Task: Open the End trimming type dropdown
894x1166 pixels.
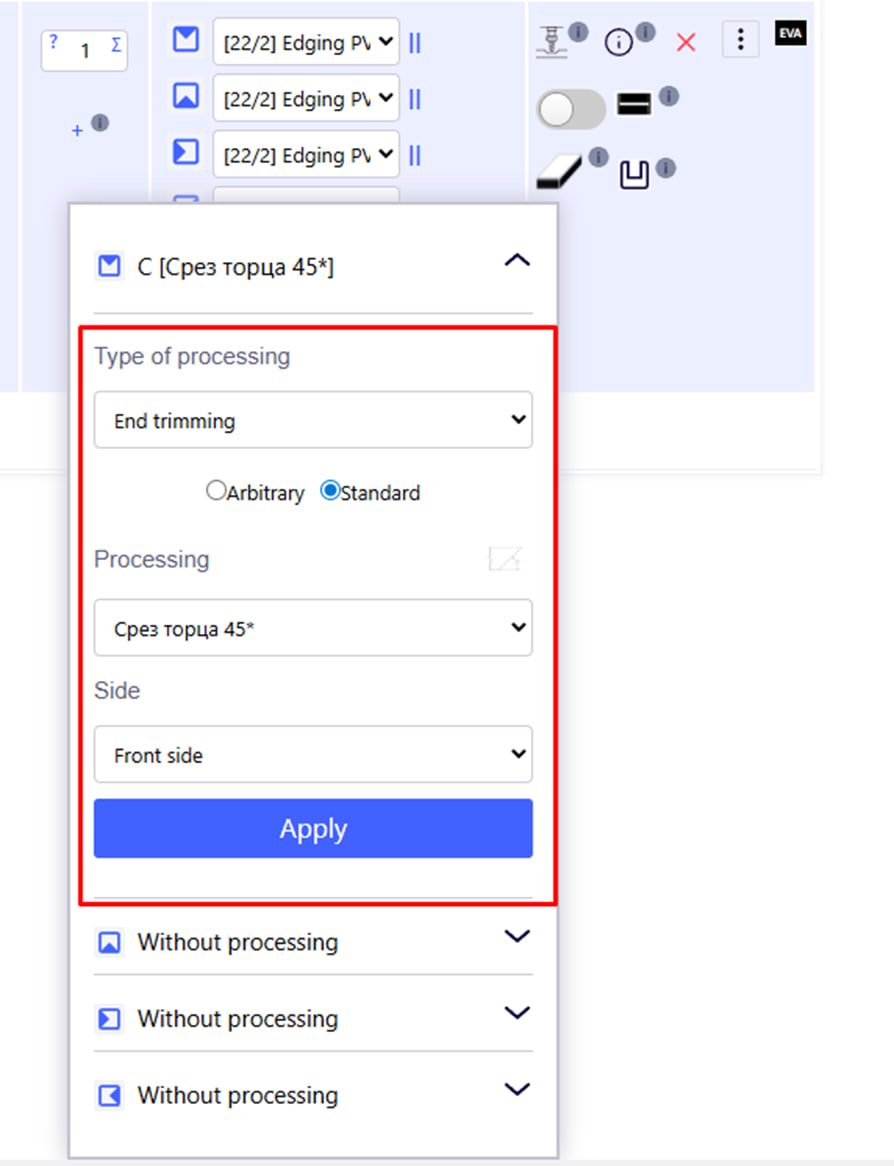Action: (x=313, y=420)
